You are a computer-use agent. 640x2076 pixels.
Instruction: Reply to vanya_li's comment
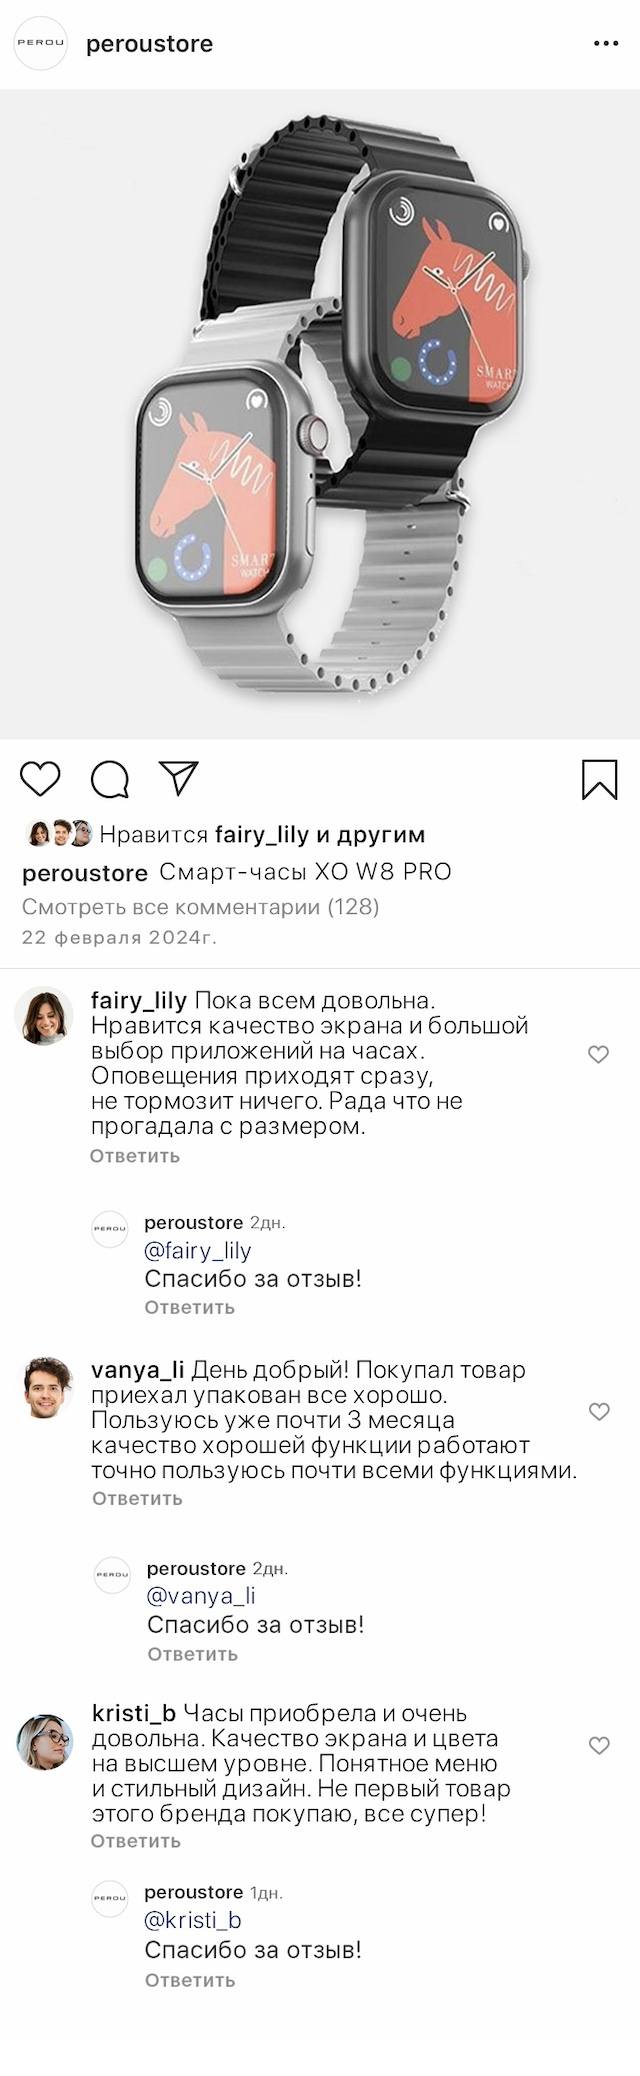[137, 1498]
